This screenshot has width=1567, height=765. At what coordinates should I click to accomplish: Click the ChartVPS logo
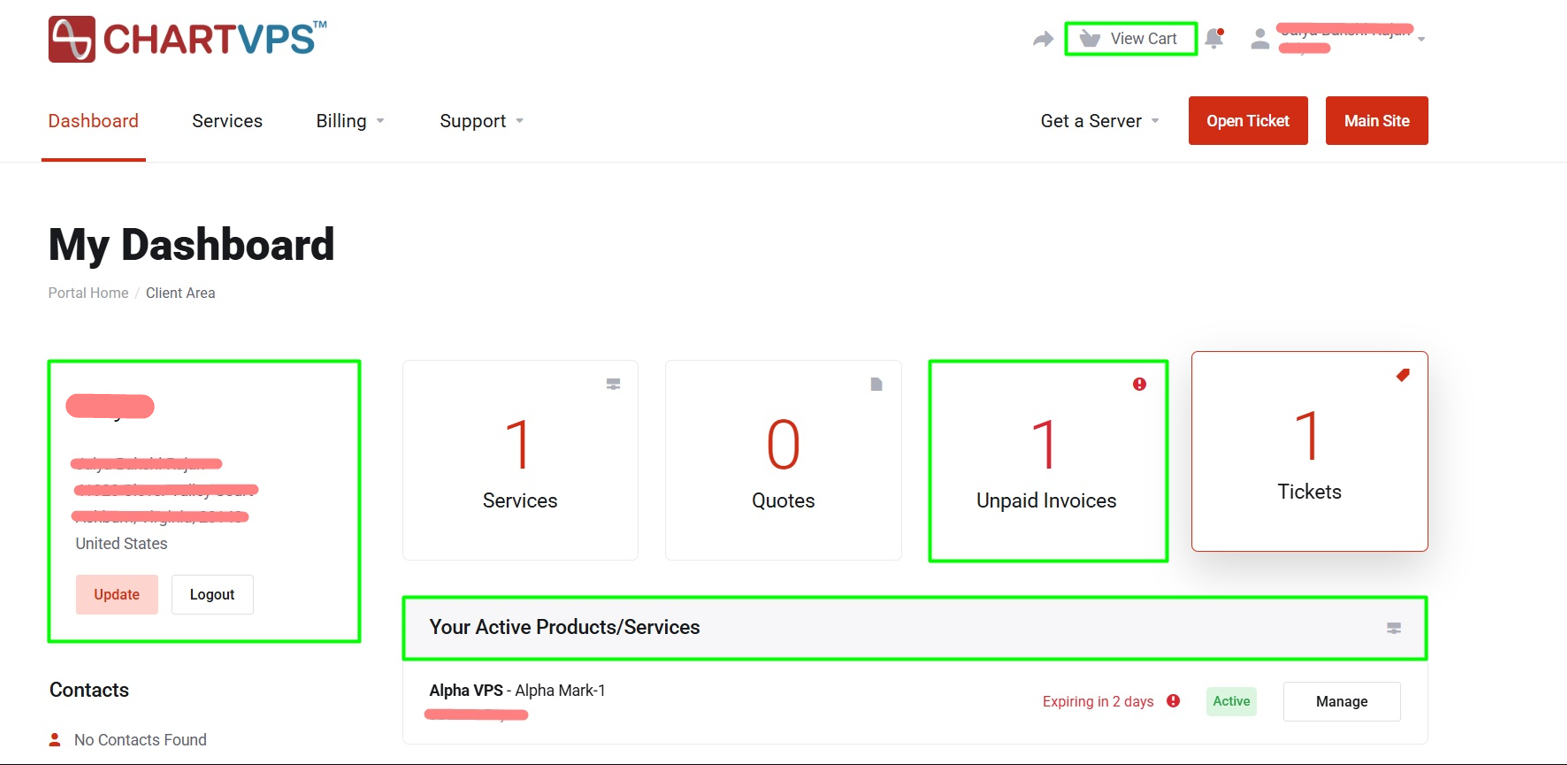[187, 39]
